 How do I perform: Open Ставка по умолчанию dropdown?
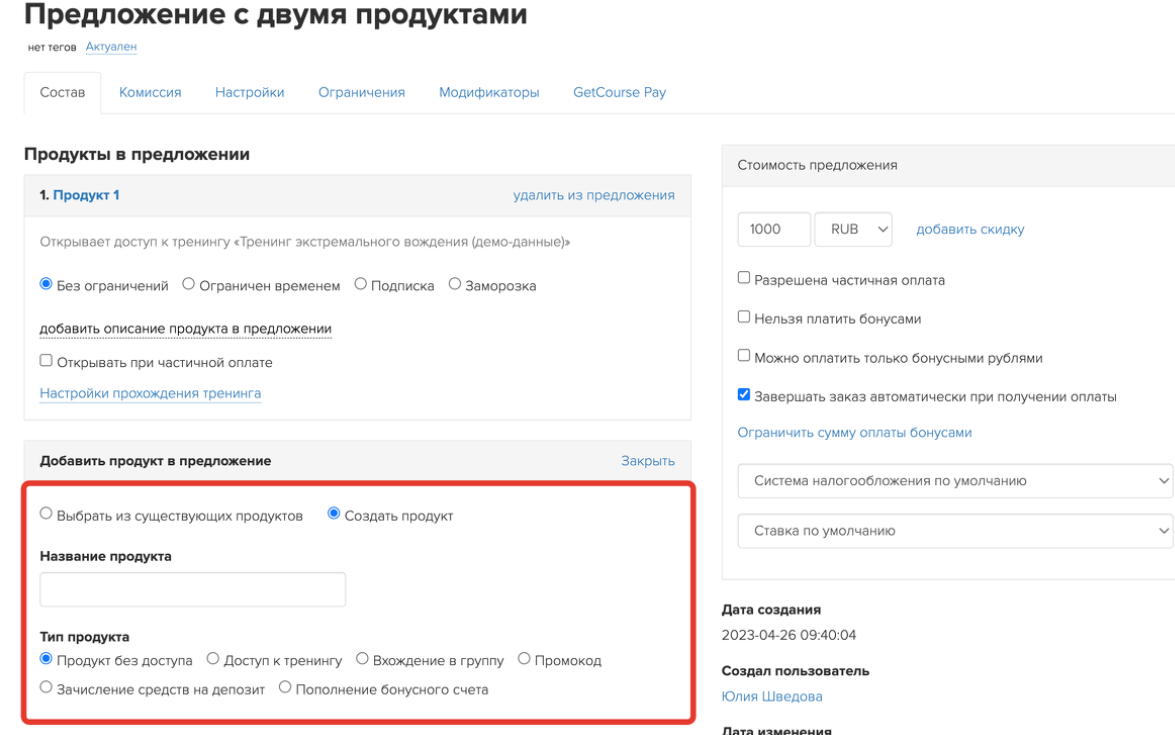tap(955, 530)
